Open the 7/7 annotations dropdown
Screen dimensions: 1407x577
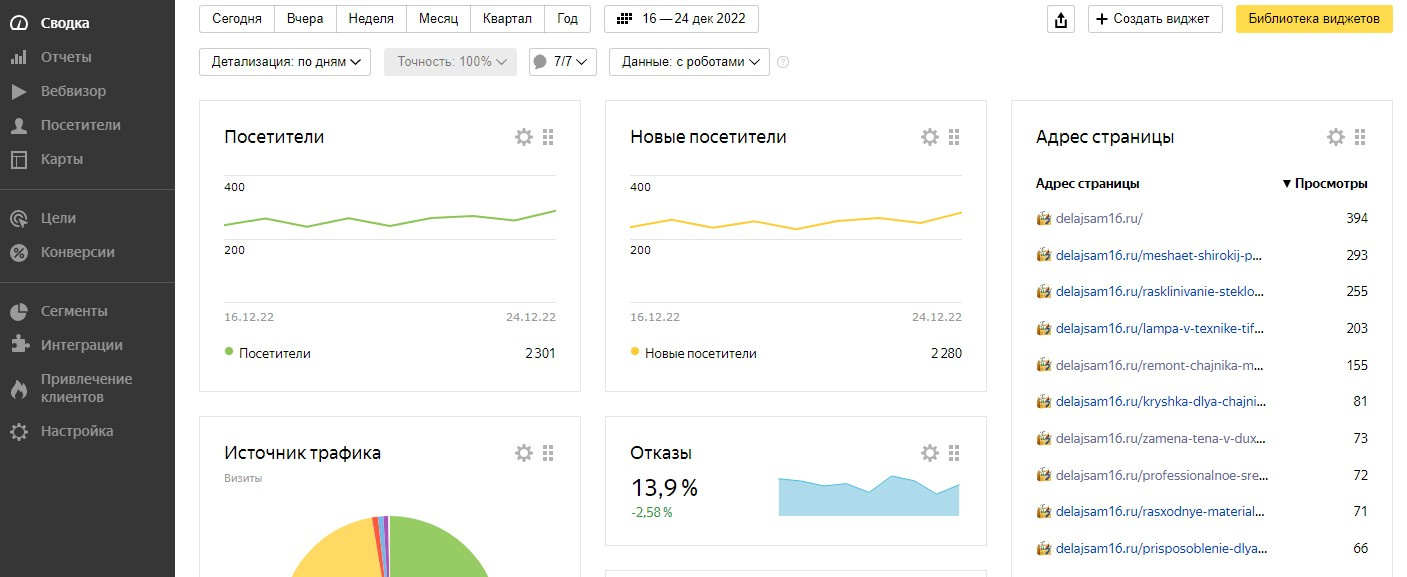coord(563,62)
